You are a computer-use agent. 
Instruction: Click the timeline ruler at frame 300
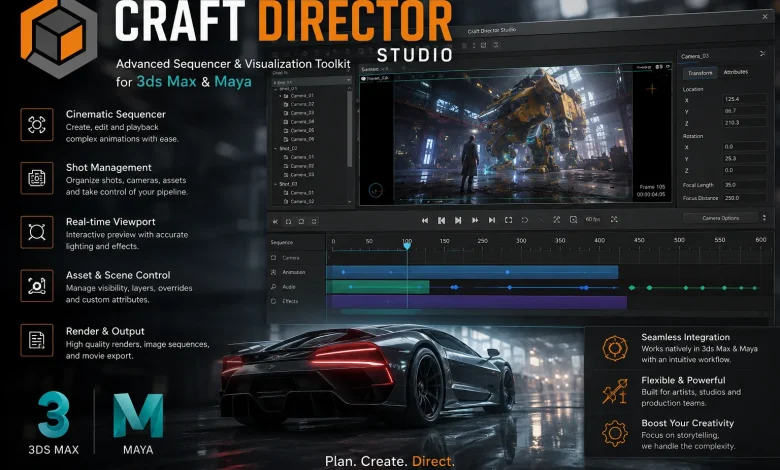(521, 241)
